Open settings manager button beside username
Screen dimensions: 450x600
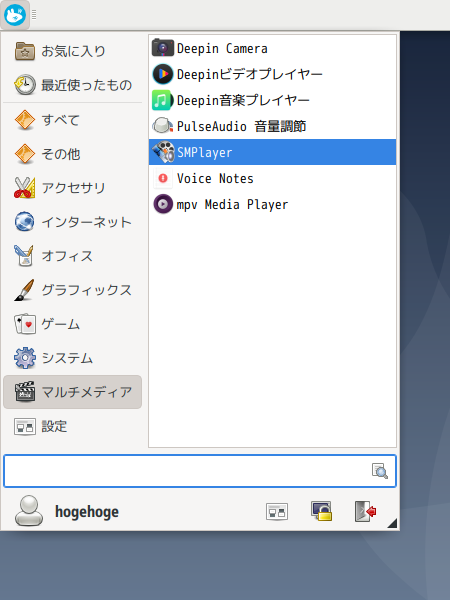[277, 512]
